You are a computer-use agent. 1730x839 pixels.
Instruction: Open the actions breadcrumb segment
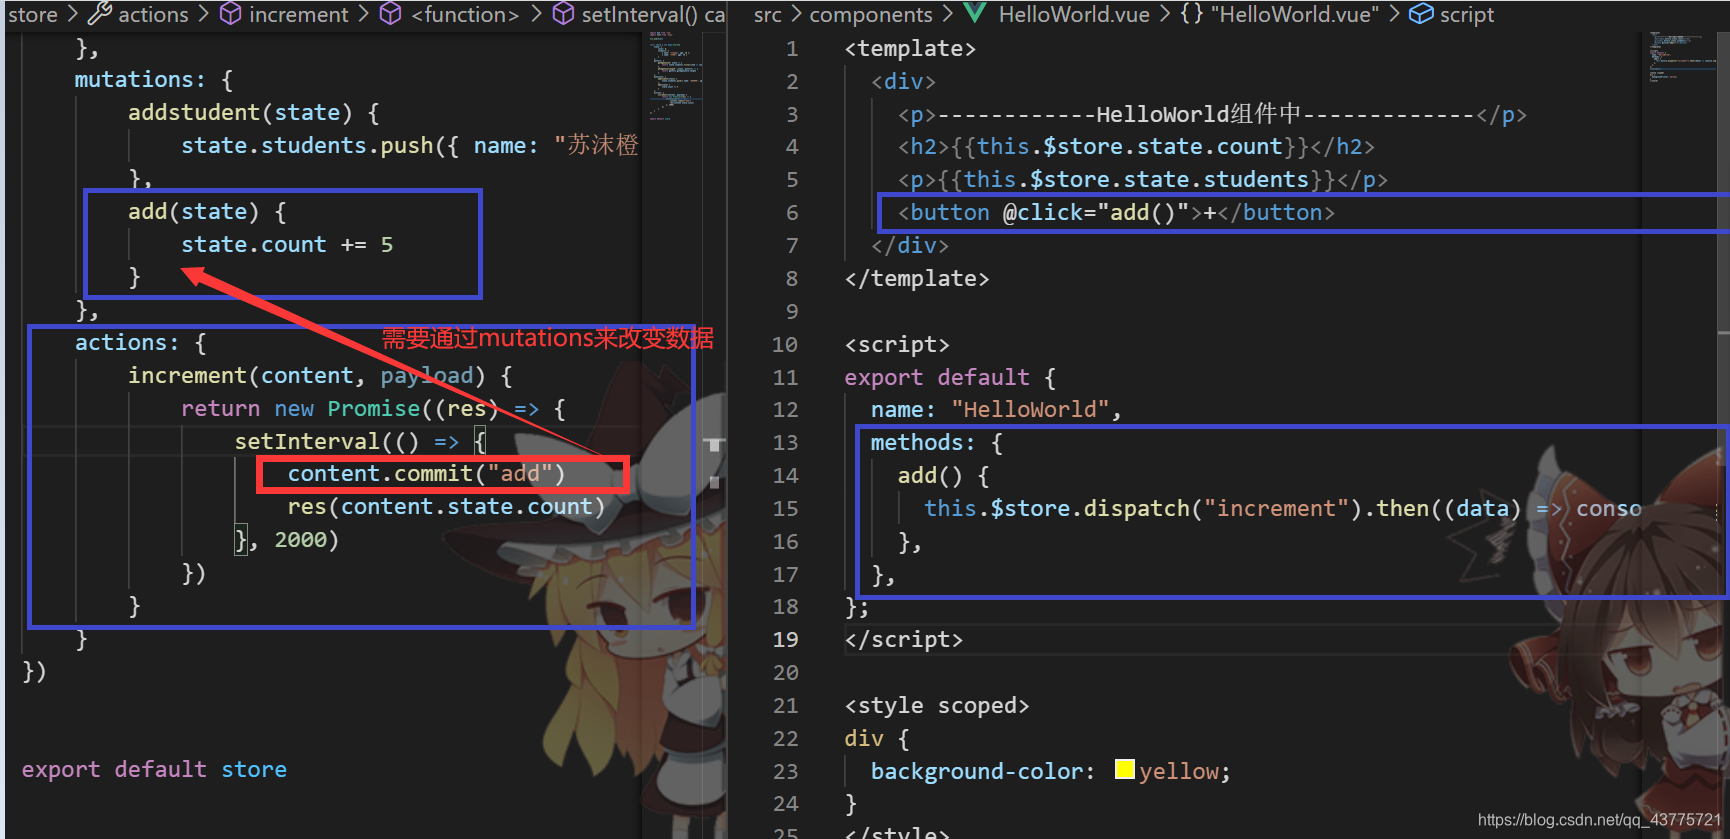[153, 14]
